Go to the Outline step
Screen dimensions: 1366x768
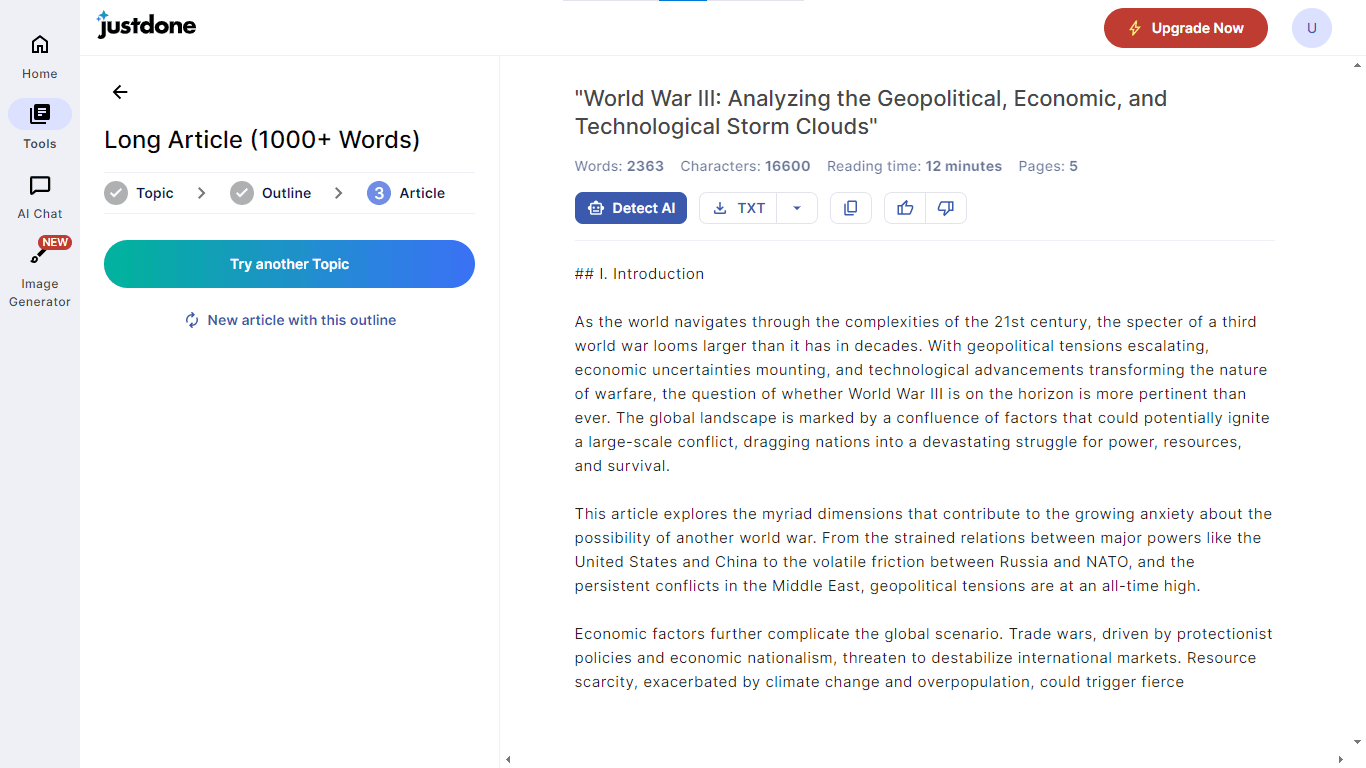click(271, 193)
